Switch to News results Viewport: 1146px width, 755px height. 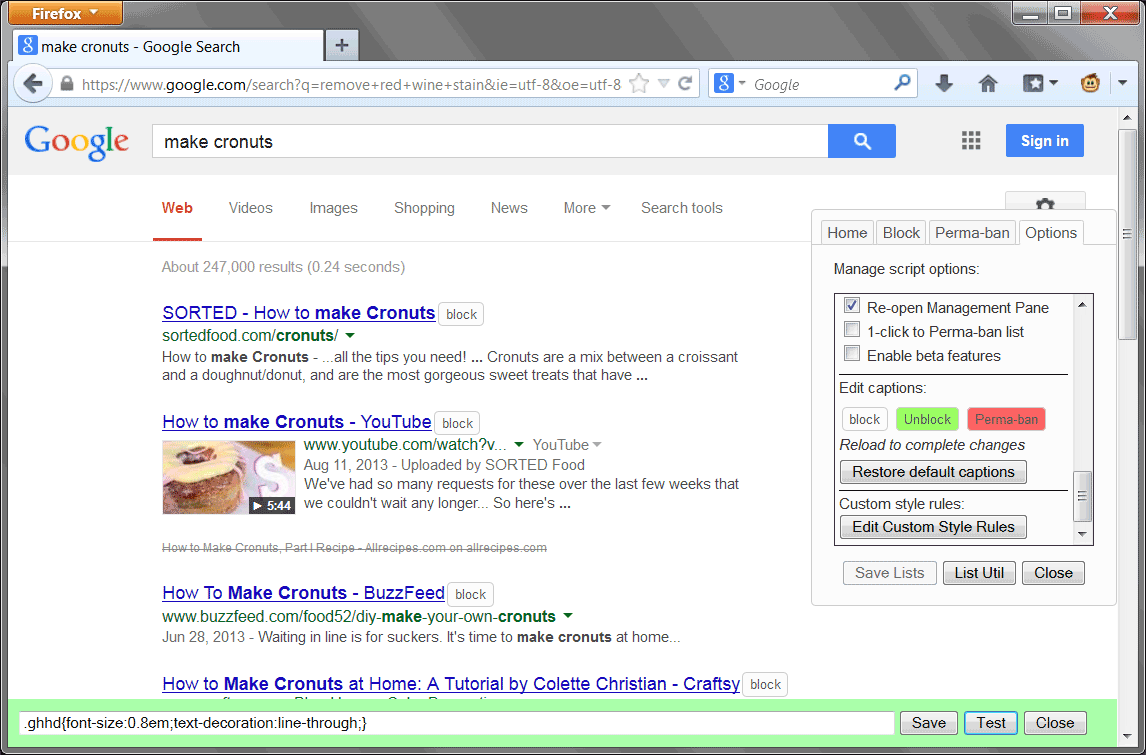(x=509, y=208)
